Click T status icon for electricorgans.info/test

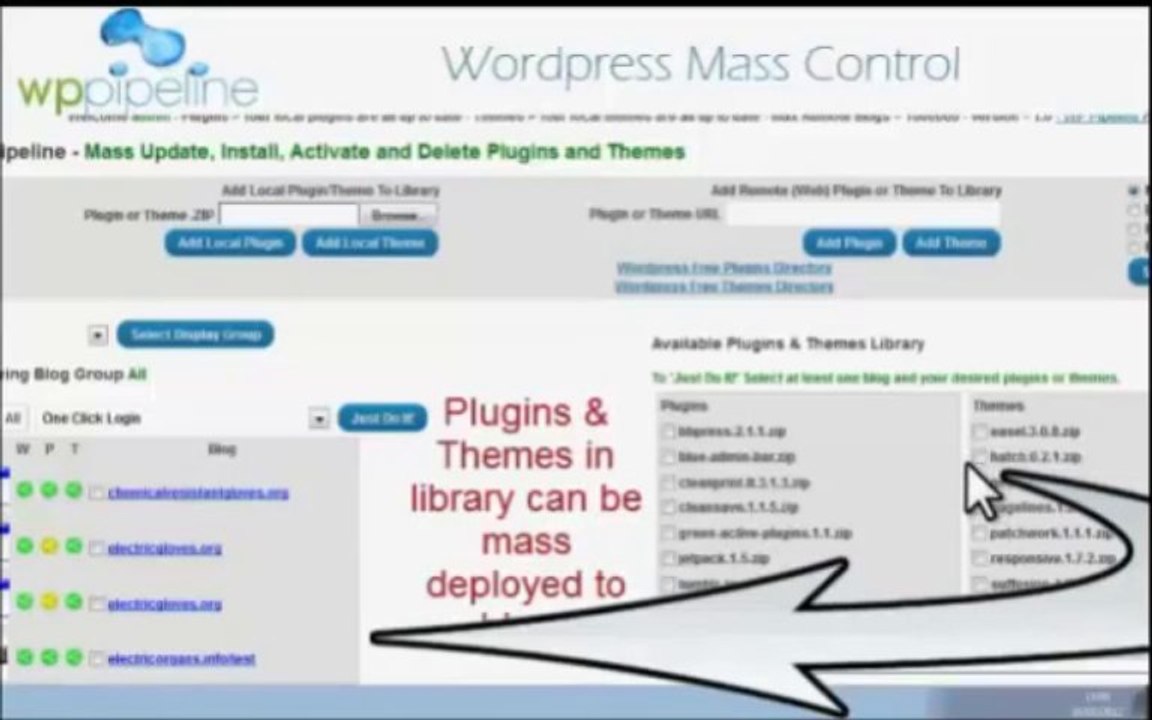click(73, 657)
